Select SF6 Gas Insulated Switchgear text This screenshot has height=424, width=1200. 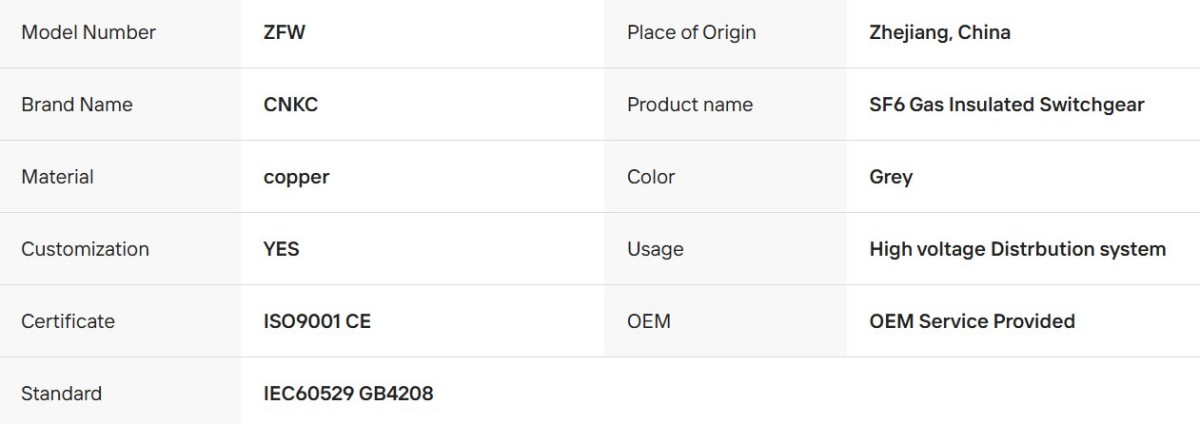(1007, 104)
